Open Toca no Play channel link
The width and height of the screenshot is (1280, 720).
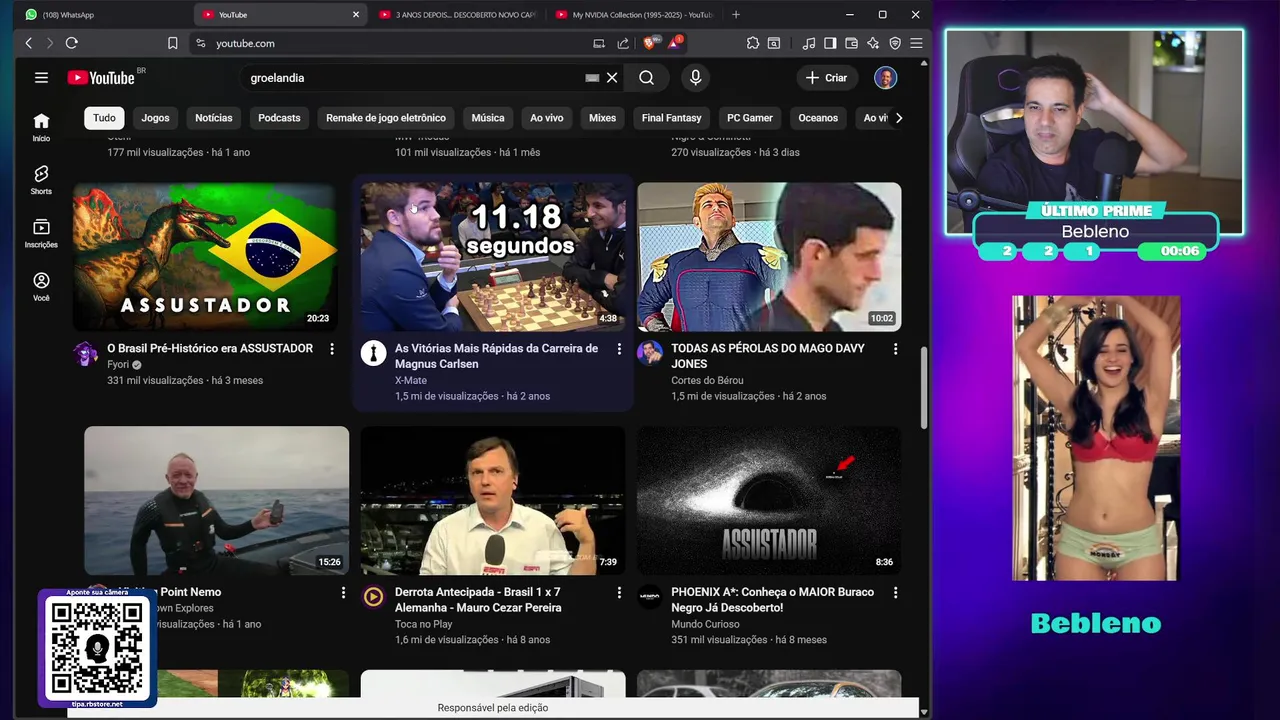[423, 624]
